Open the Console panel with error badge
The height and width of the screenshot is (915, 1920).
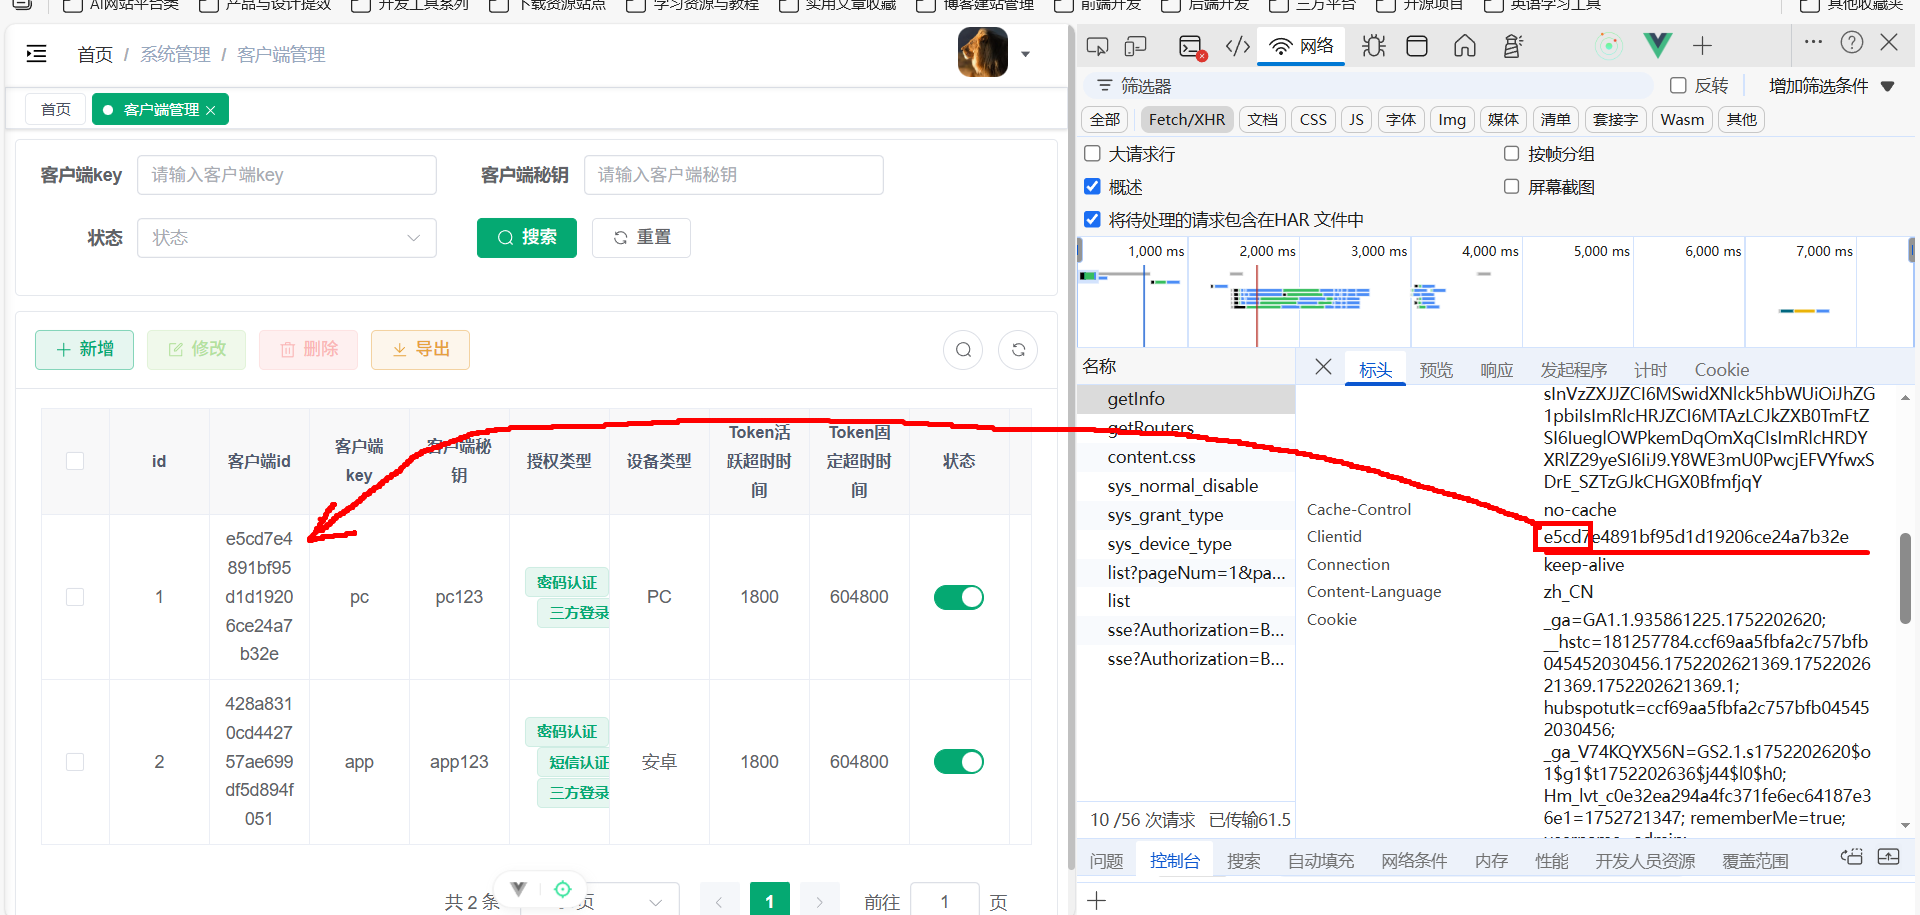(1191, 47)
